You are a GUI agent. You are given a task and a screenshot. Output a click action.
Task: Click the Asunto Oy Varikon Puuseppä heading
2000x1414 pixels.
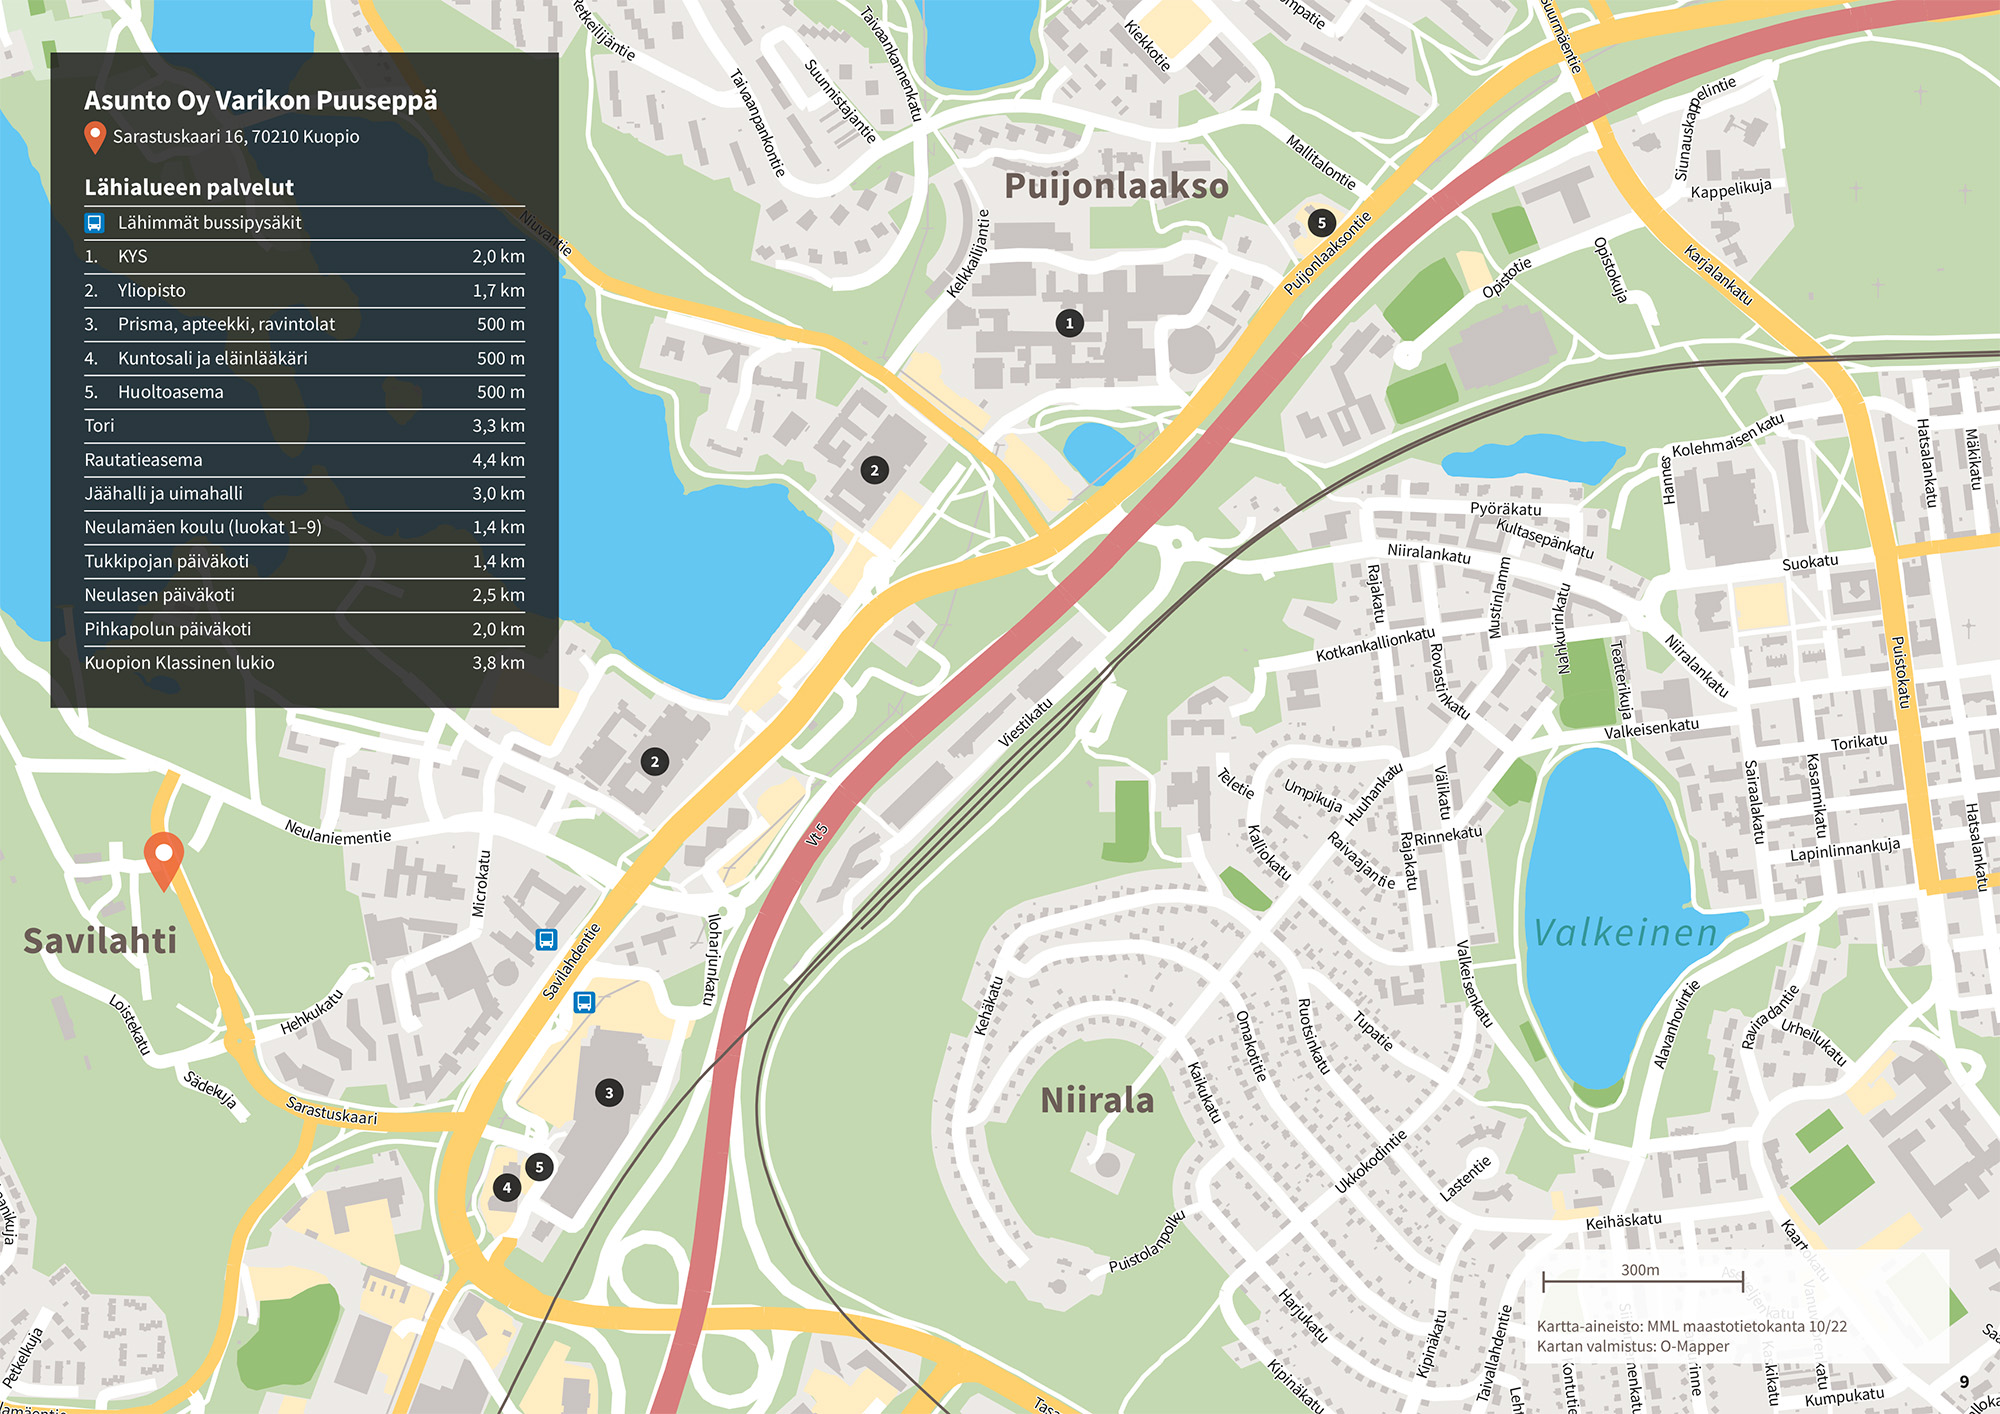[x=260, y=100]
